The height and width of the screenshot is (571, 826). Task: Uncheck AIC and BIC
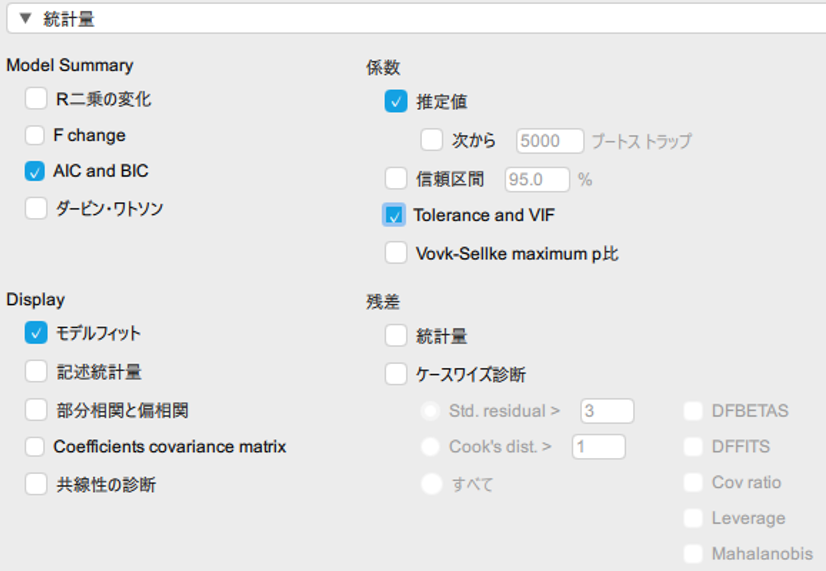(36, 171)
